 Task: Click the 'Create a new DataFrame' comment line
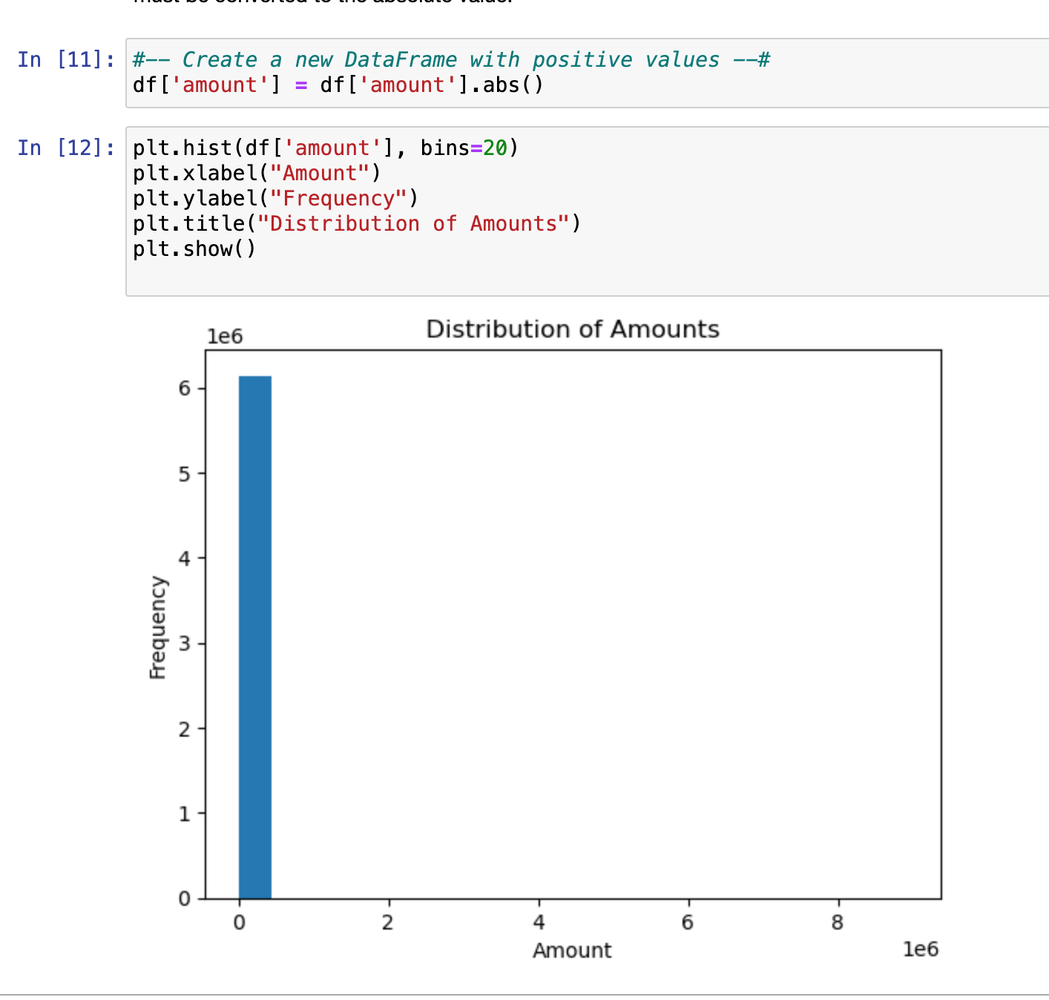pos(450,60)
